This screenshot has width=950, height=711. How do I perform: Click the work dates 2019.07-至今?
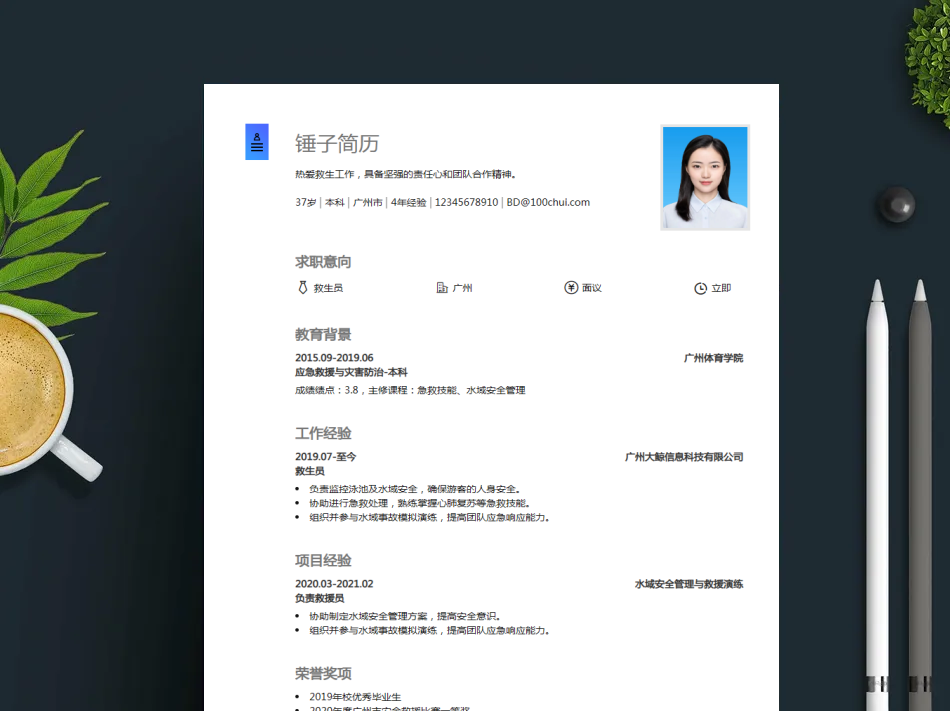[x=325, y=457]
